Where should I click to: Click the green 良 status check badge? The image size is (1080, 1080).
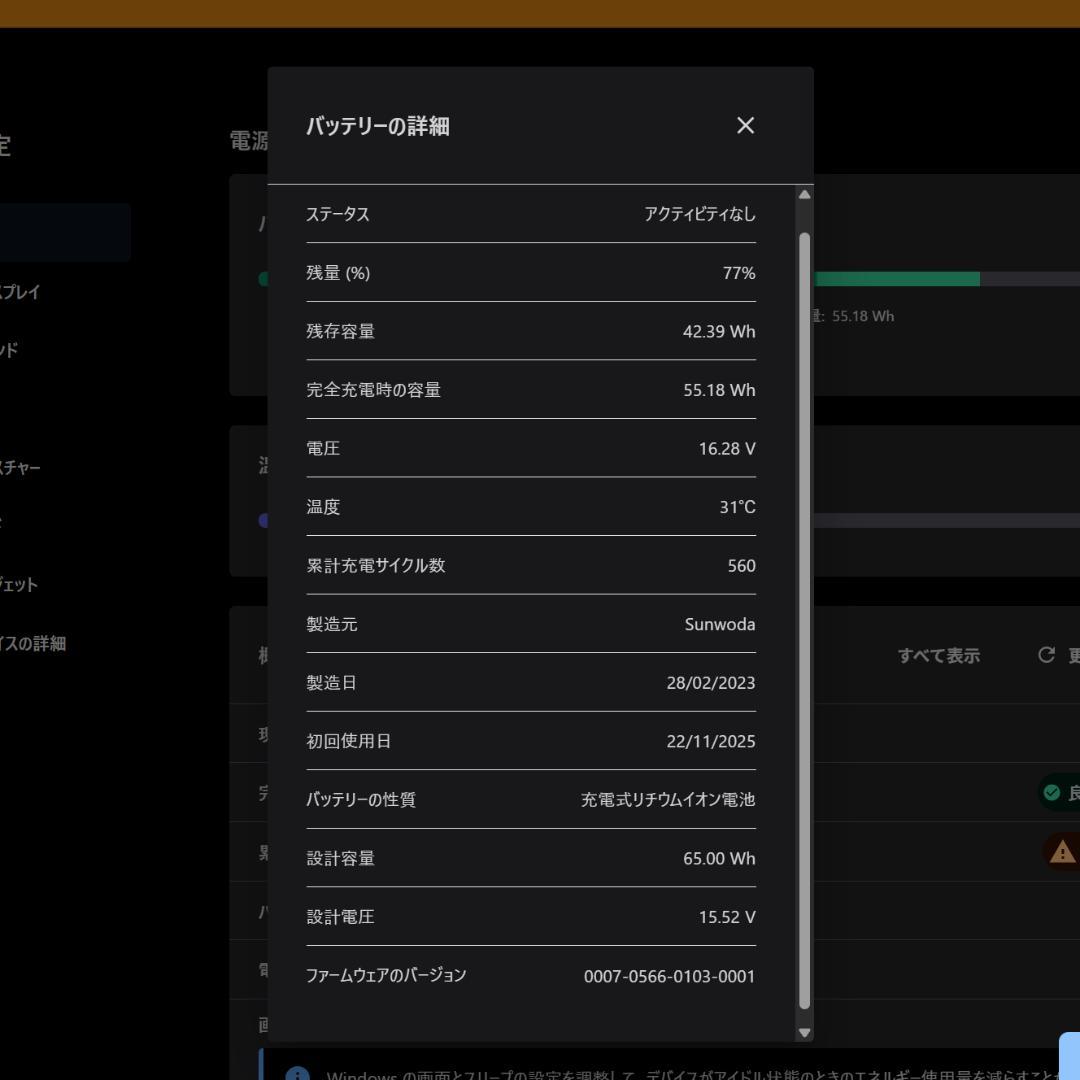[x=1051, y=793]
